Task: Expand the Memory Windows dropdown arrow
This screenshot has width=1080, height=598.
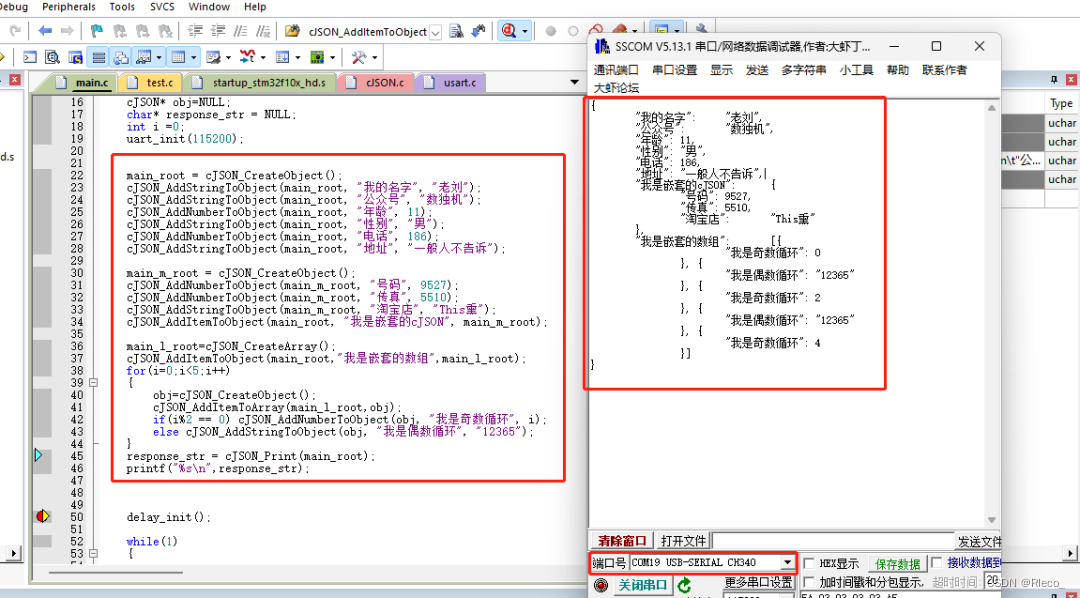Action: click(194, 58)
